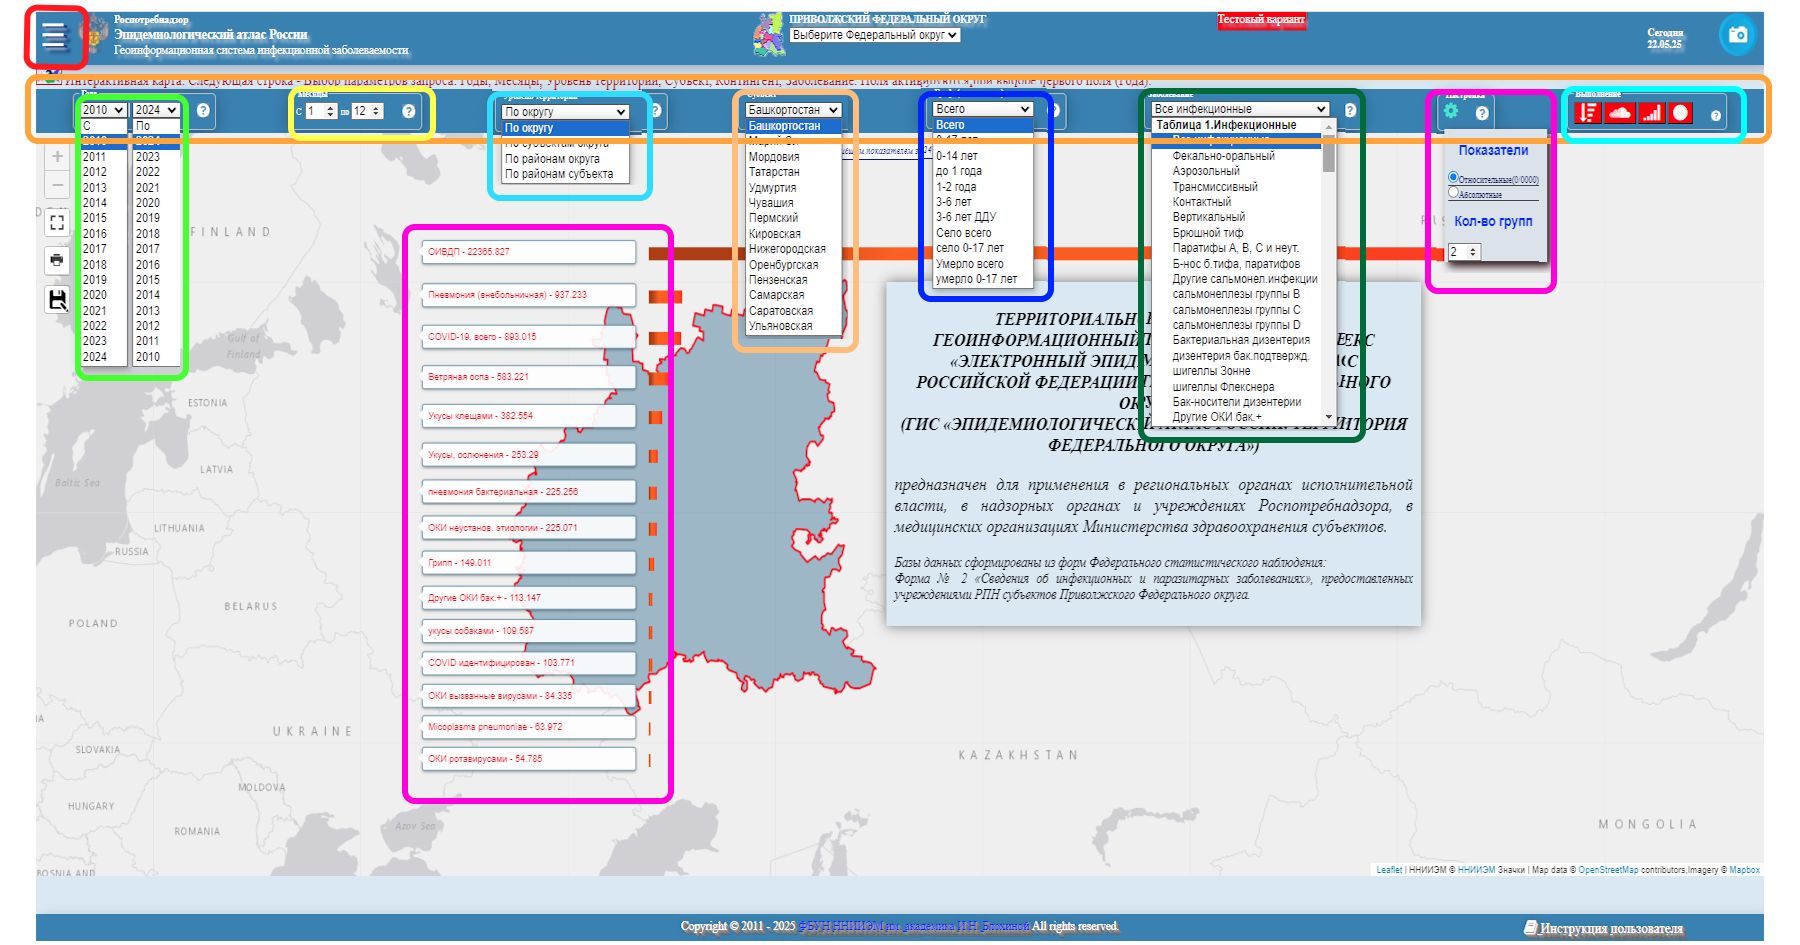Click the red sort-descending ranking icon

(x=1587, y=113)
